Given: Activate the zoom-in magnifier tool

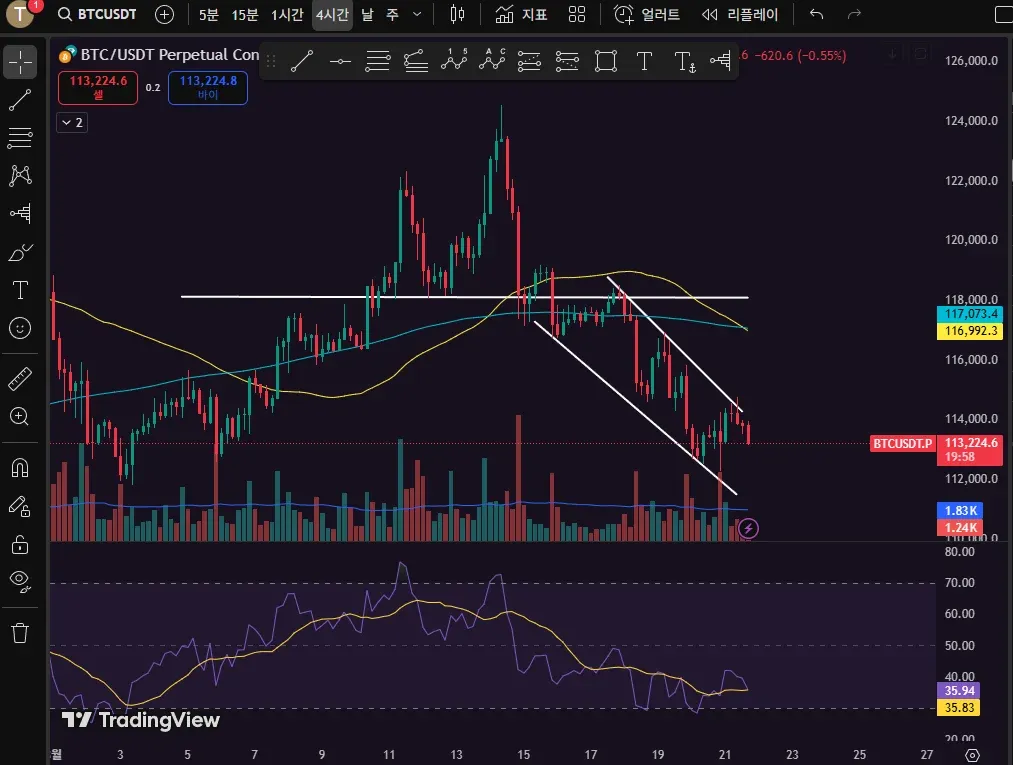Looking at the screenshot, I should (20, 417).
